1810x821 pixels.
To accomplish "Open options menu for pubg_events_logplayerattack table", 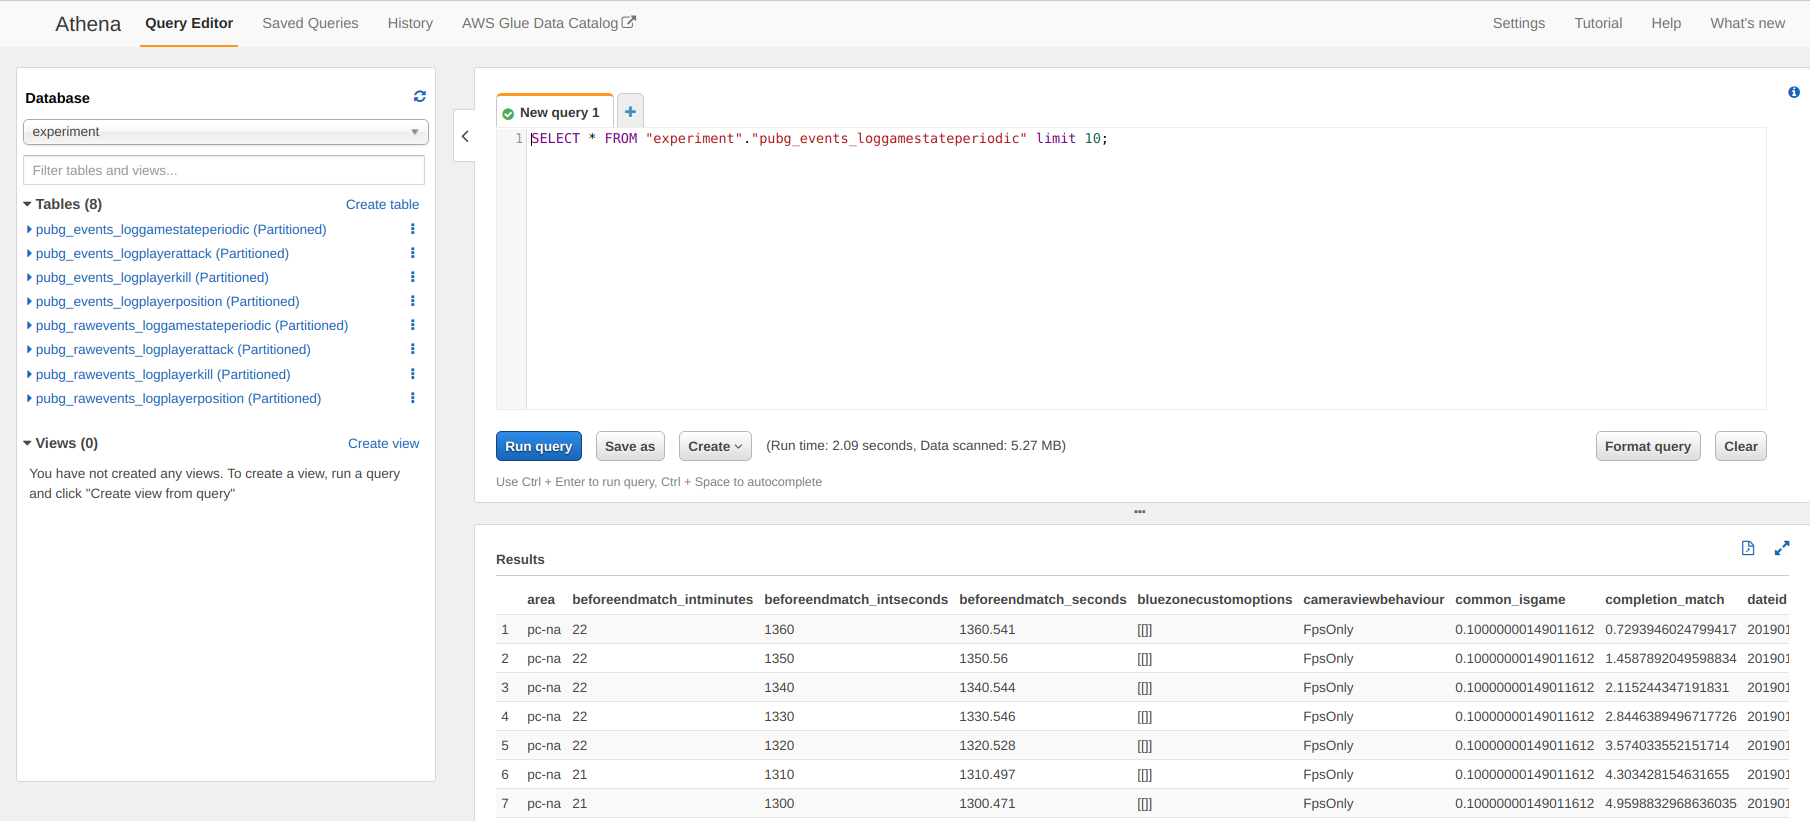I will 413,253.
